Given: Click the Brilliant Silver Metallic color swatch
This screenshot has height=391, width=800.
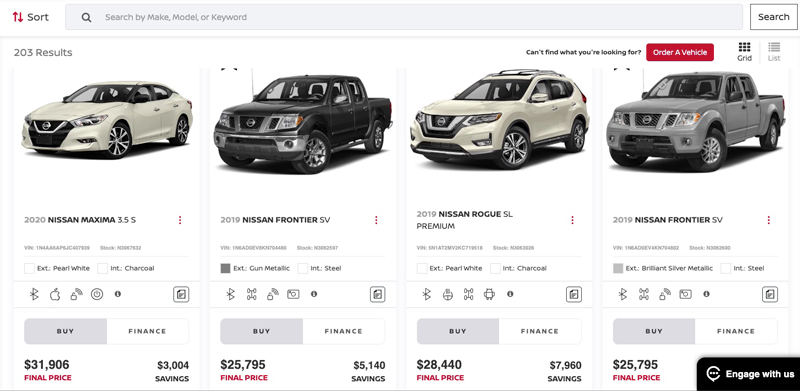Looking at the screenshot, I should pyautogui.click(x=618, y=268).
